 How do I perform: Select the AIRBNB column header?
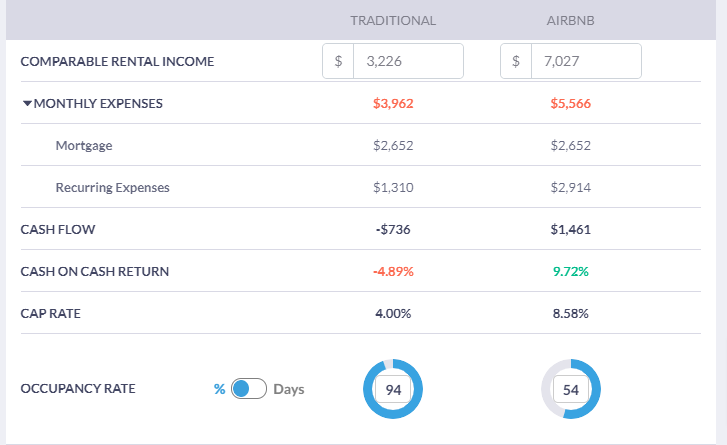(x=570, y=20)
